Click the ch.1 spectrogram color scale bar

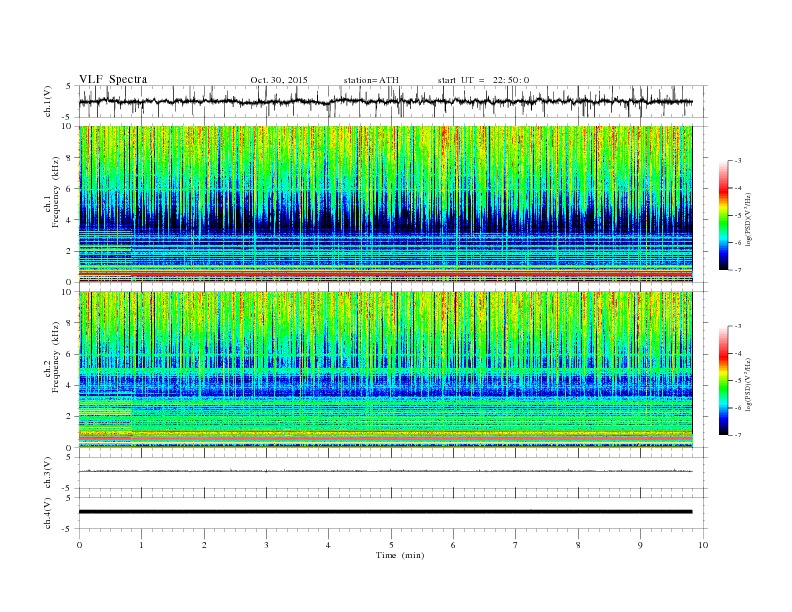tap(724, 216)
